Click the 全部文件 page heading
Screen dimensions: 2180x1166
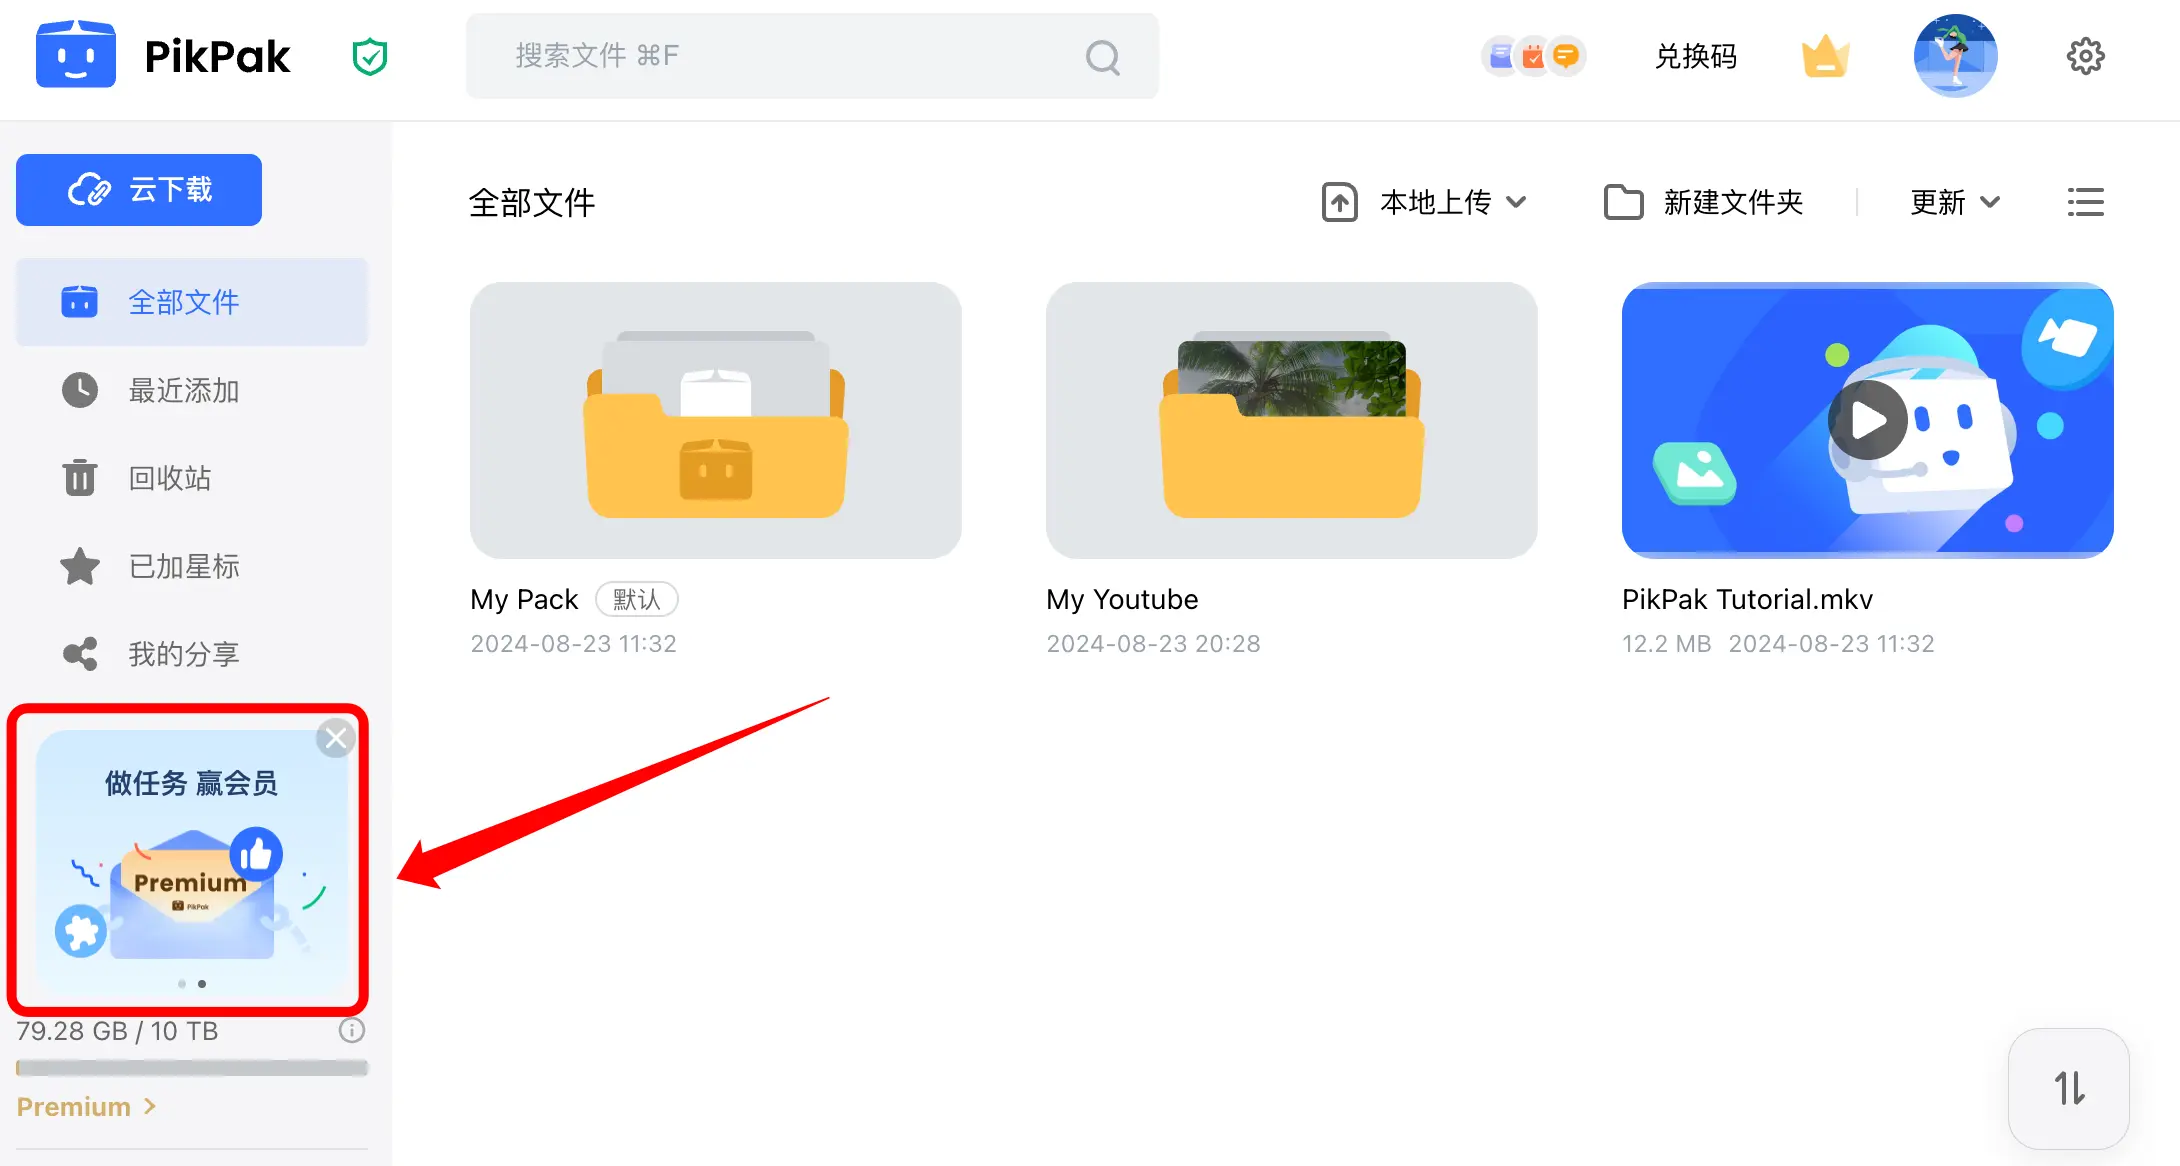pos(532,202)
